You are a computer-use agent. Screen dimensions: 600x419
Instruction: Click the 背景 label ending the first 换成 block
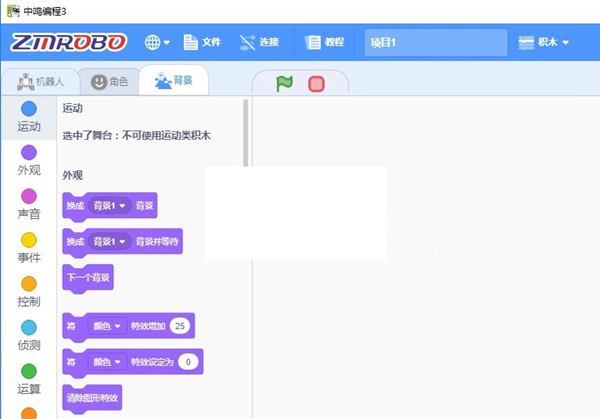click(x=144, y=206)
